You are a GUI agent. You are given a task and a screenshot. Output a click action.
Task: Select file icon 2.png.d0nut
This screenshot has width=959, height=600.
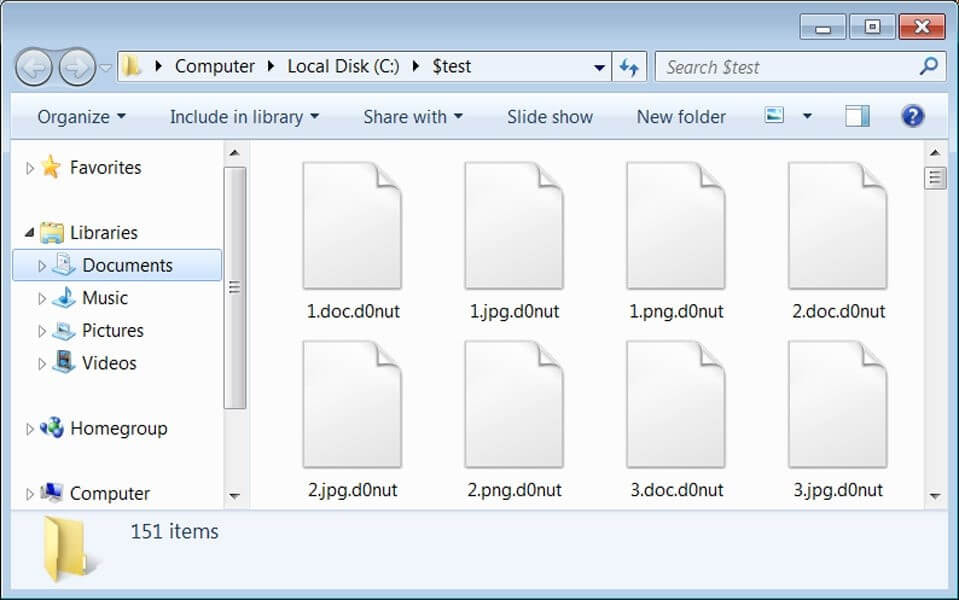coord(514,405)
